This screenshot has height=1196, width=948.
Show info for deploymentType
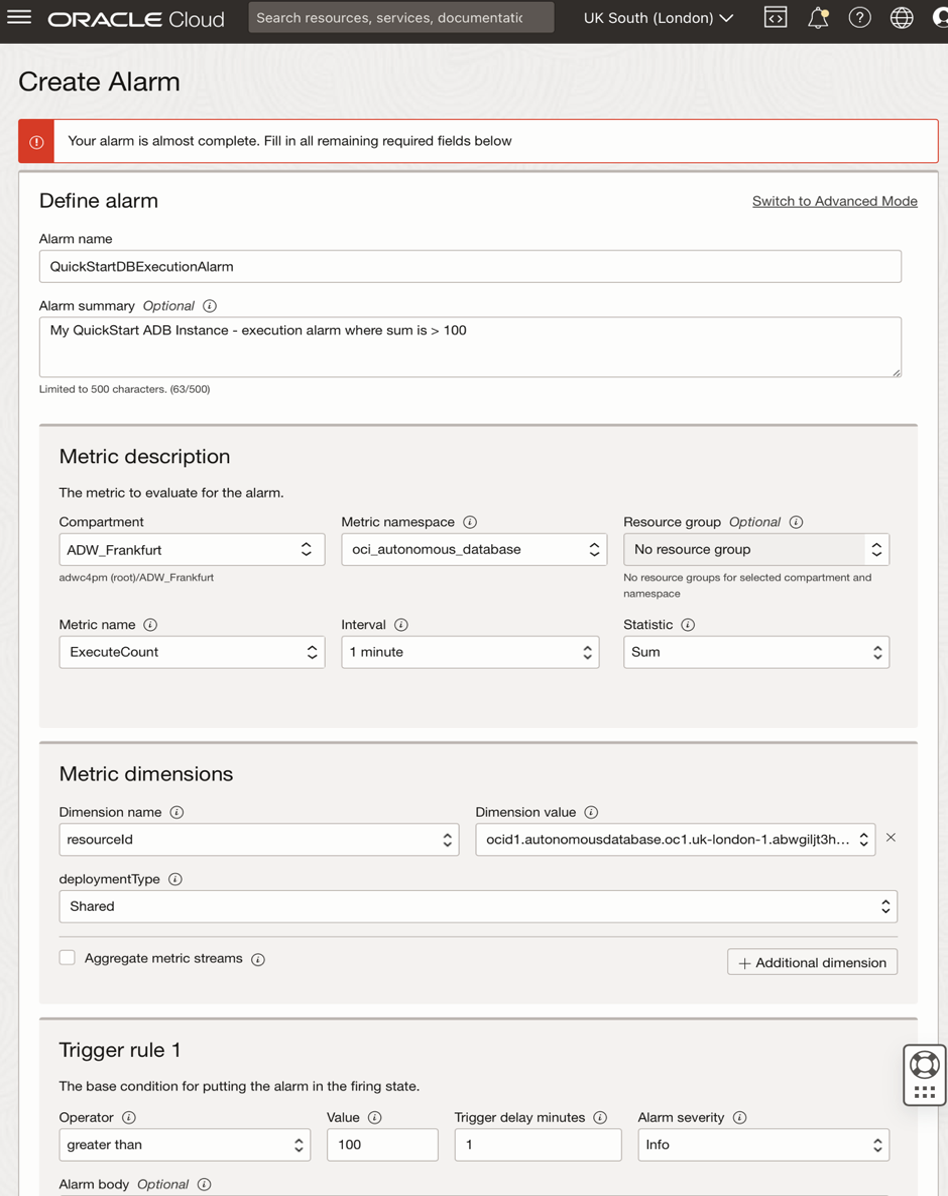(x=175, y=879)
